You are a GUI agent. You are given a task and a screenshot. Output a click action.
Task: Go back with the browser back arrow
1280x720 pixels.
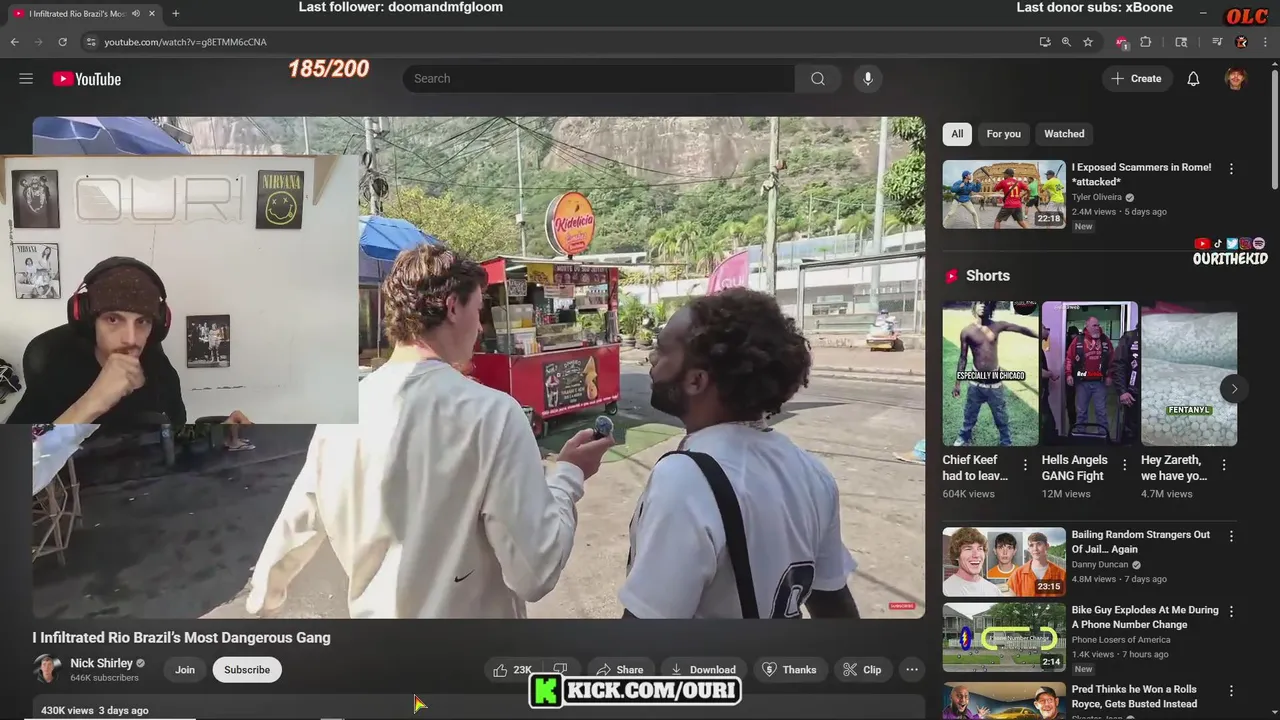tap(14, 42)
